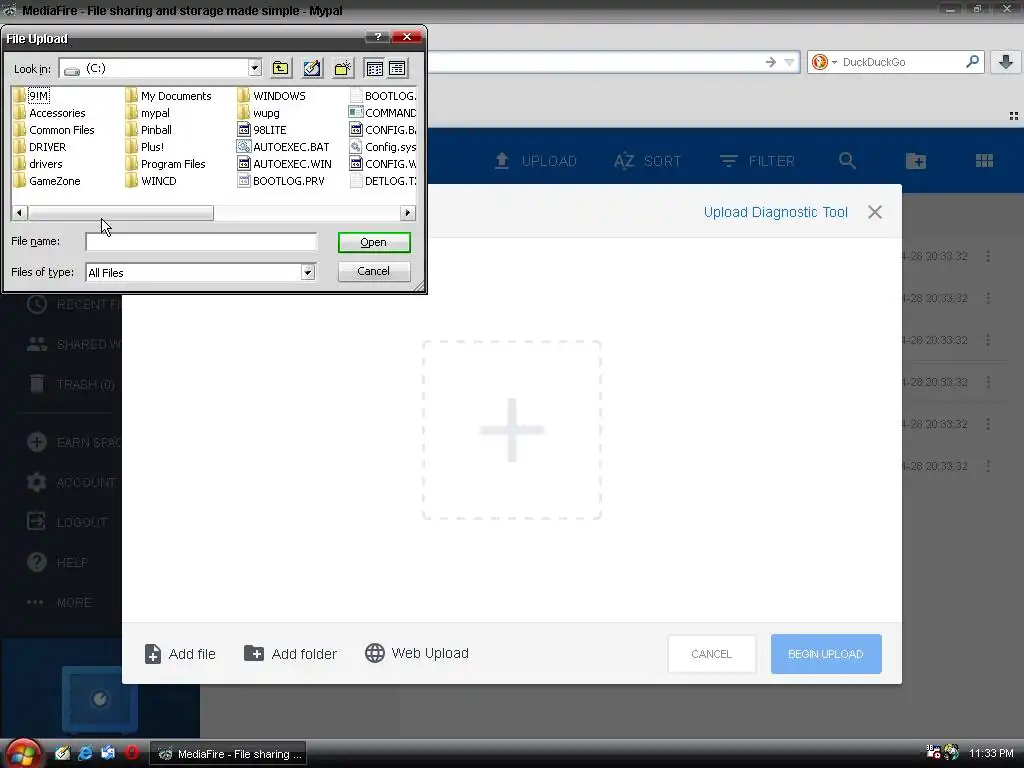The height and width of the screenshot is (768, 1024).
Task: Switch to Details view in File Upload
Action: tap(397, 68)
